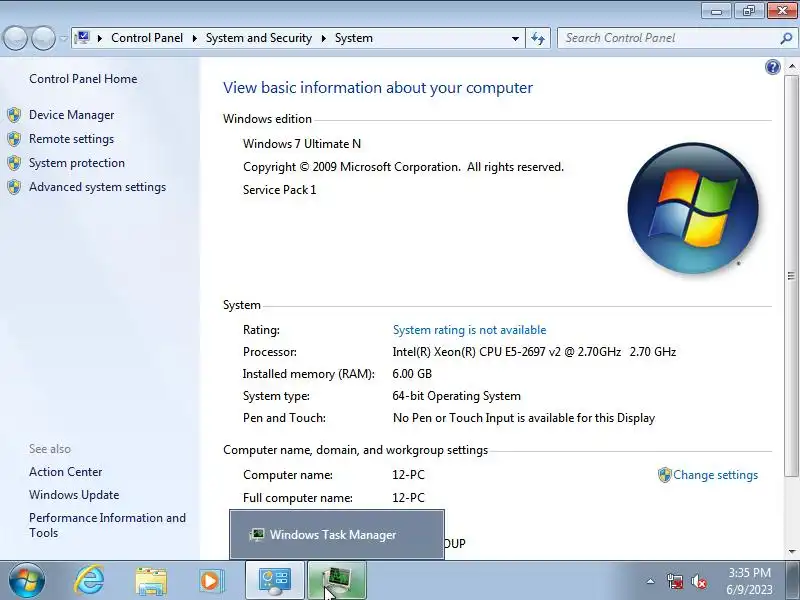
Task: Expand the arrow after System and Security breadcrumb
Action: point(323,38)
